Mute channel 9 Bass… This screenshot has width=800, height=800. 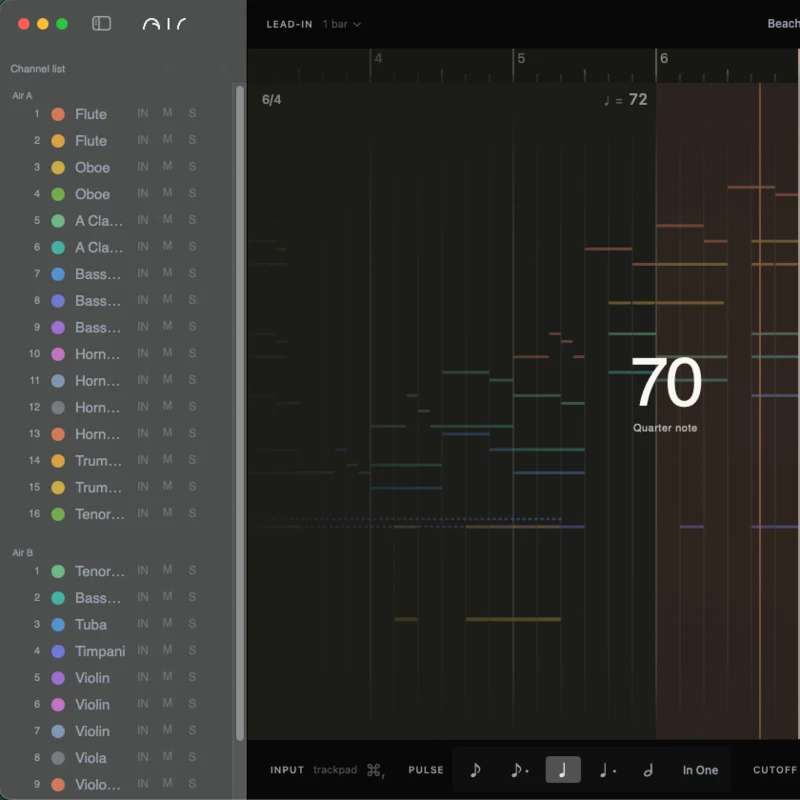pyautogui.click(x=167, y=326)
